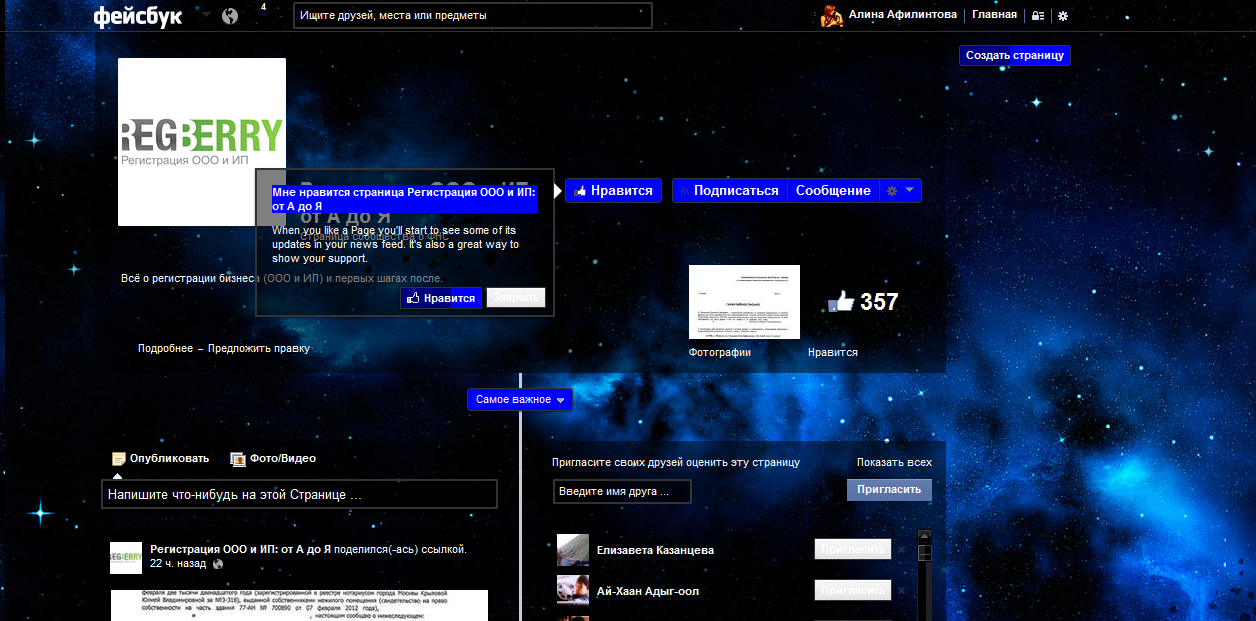
Task: Open the Нравится label under 357
Action: tap(833, 353)
